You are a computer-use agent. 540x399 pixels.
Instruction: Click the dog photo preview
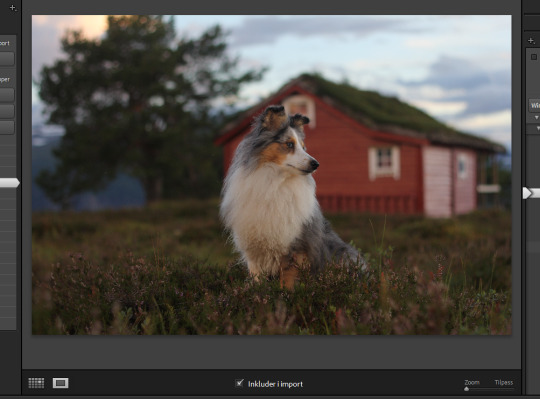point(272,175)
